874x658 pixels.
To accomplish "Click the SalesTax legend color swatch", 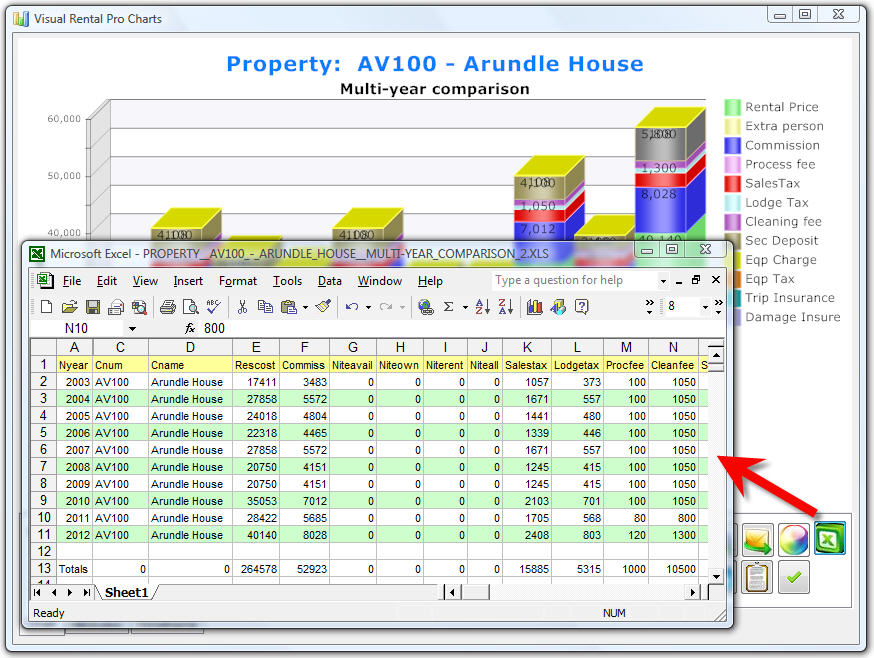I will coord(732,183).
